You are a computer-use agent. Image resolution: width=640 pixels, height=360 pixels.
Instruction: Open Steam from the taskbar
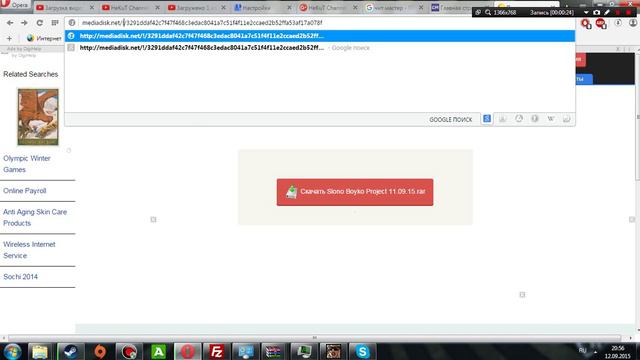click(x=70, y=351)
